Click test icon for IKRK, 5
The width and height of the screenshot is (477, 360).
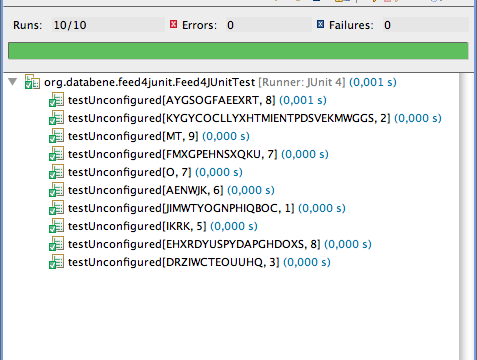click(56, 226)
